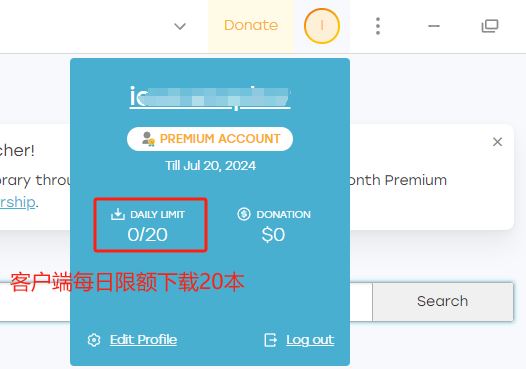Dismiss the banner with the X icon

[497, 142]
